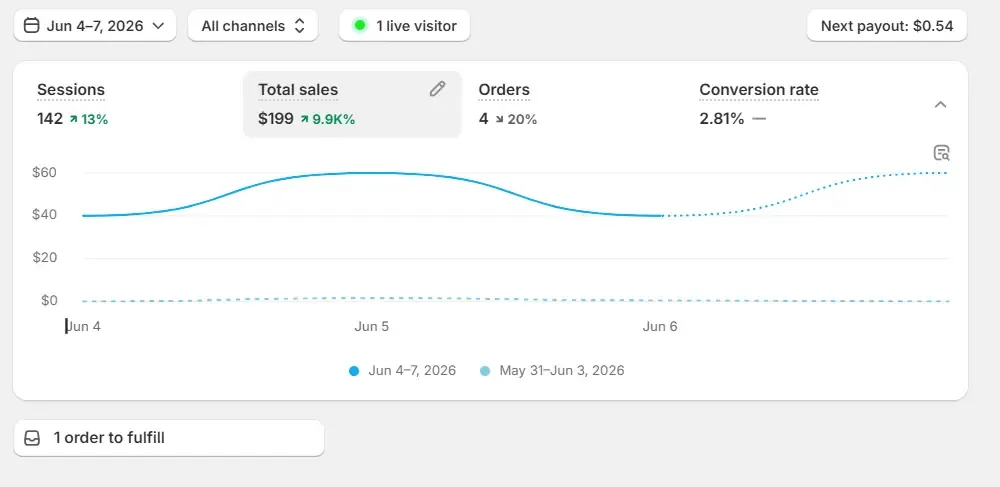Image resolution: width=1000 pixels, height=487 pixels.
Task: Click the $20 y-axis label
Action: 45,258
